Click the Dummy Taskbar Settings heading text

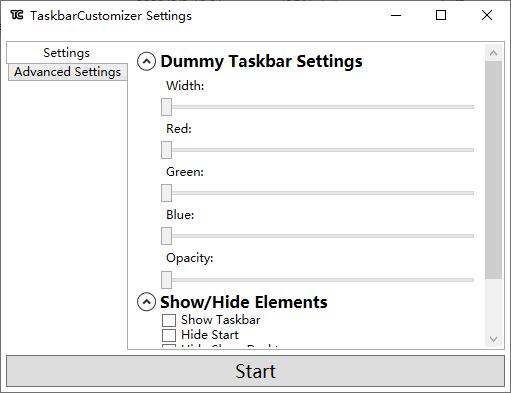point(261,62)
